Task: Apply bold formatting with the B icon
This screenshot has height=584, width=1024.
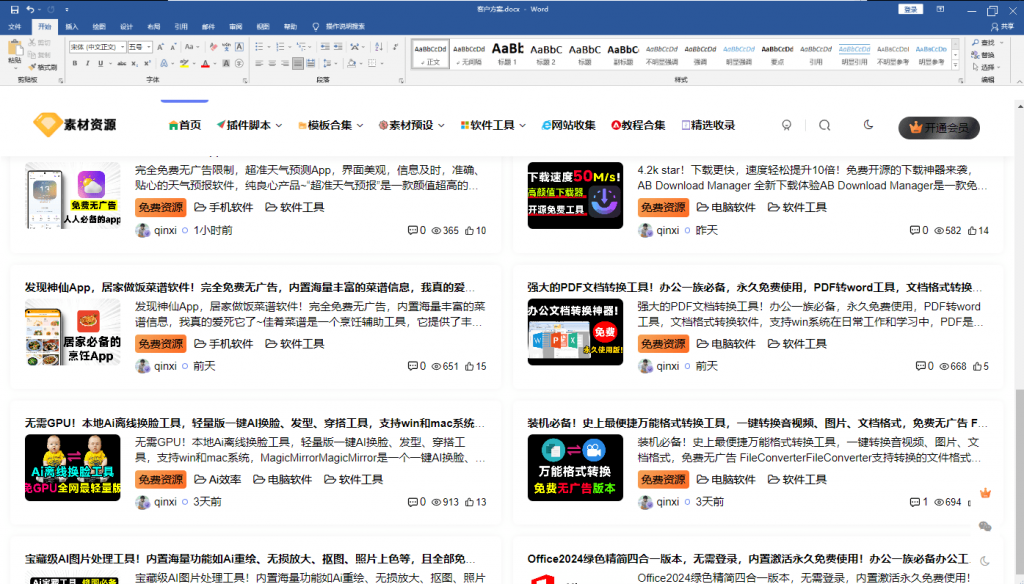Action: point(74,64)
